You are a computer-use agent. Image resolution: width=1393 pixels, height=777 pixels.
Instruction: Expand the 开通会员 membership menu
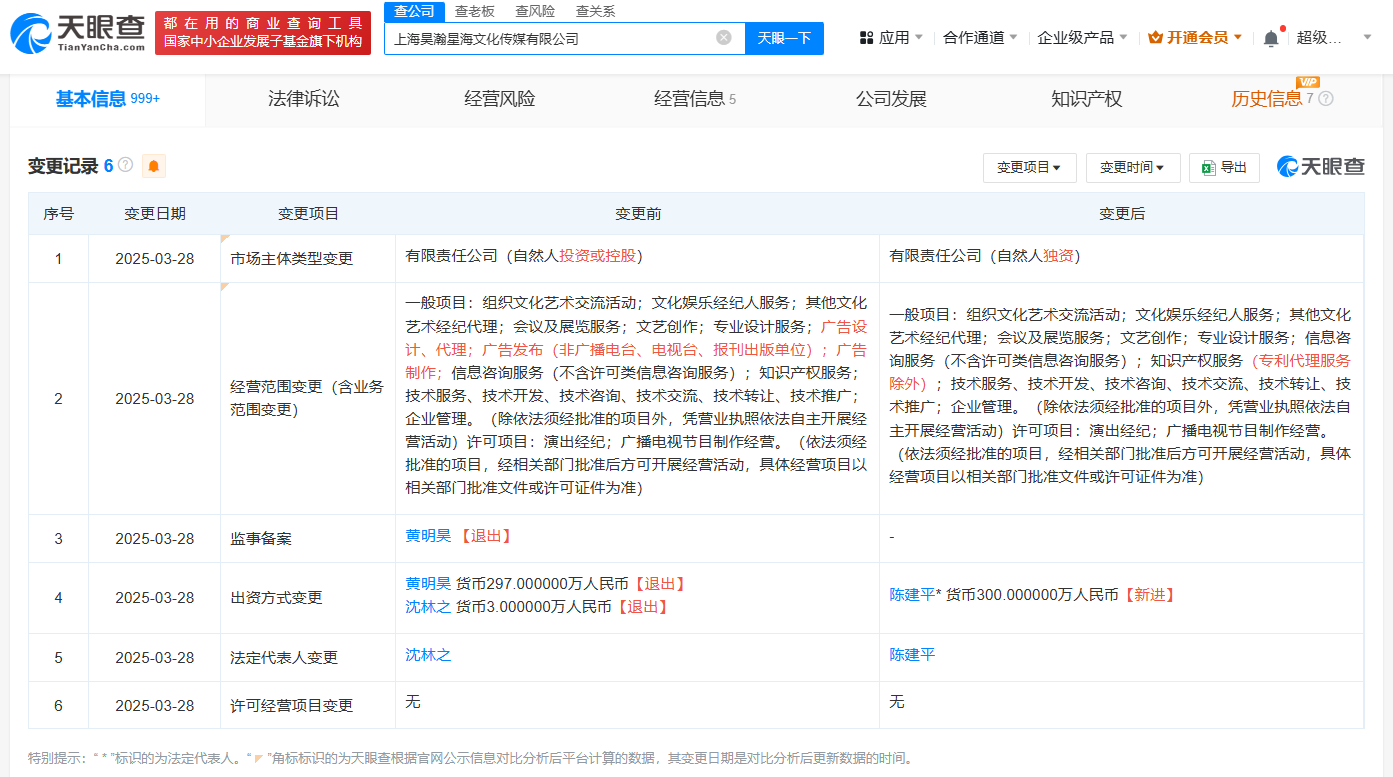[1195, 38]
